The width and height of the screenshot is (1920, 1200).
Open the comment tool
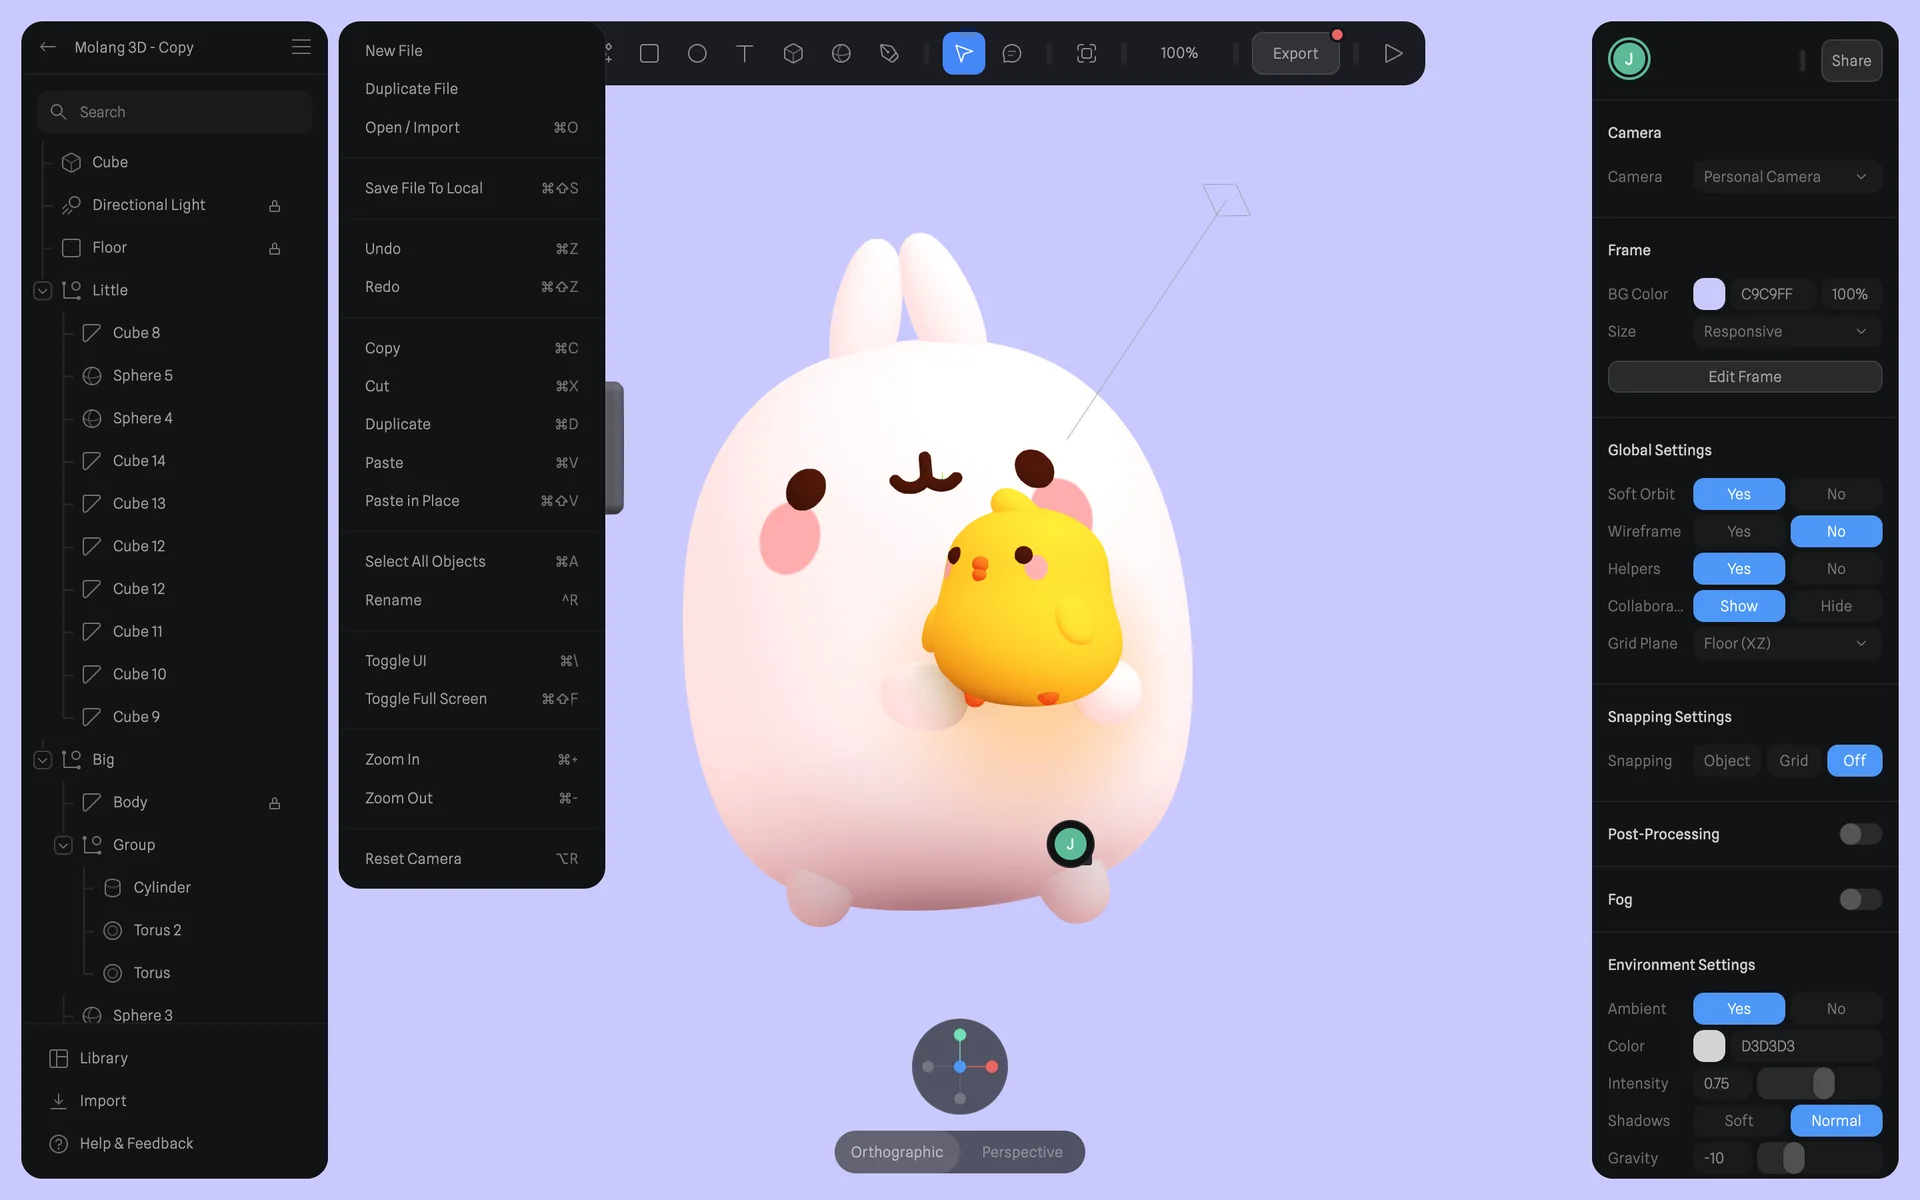pos(1012,53)
